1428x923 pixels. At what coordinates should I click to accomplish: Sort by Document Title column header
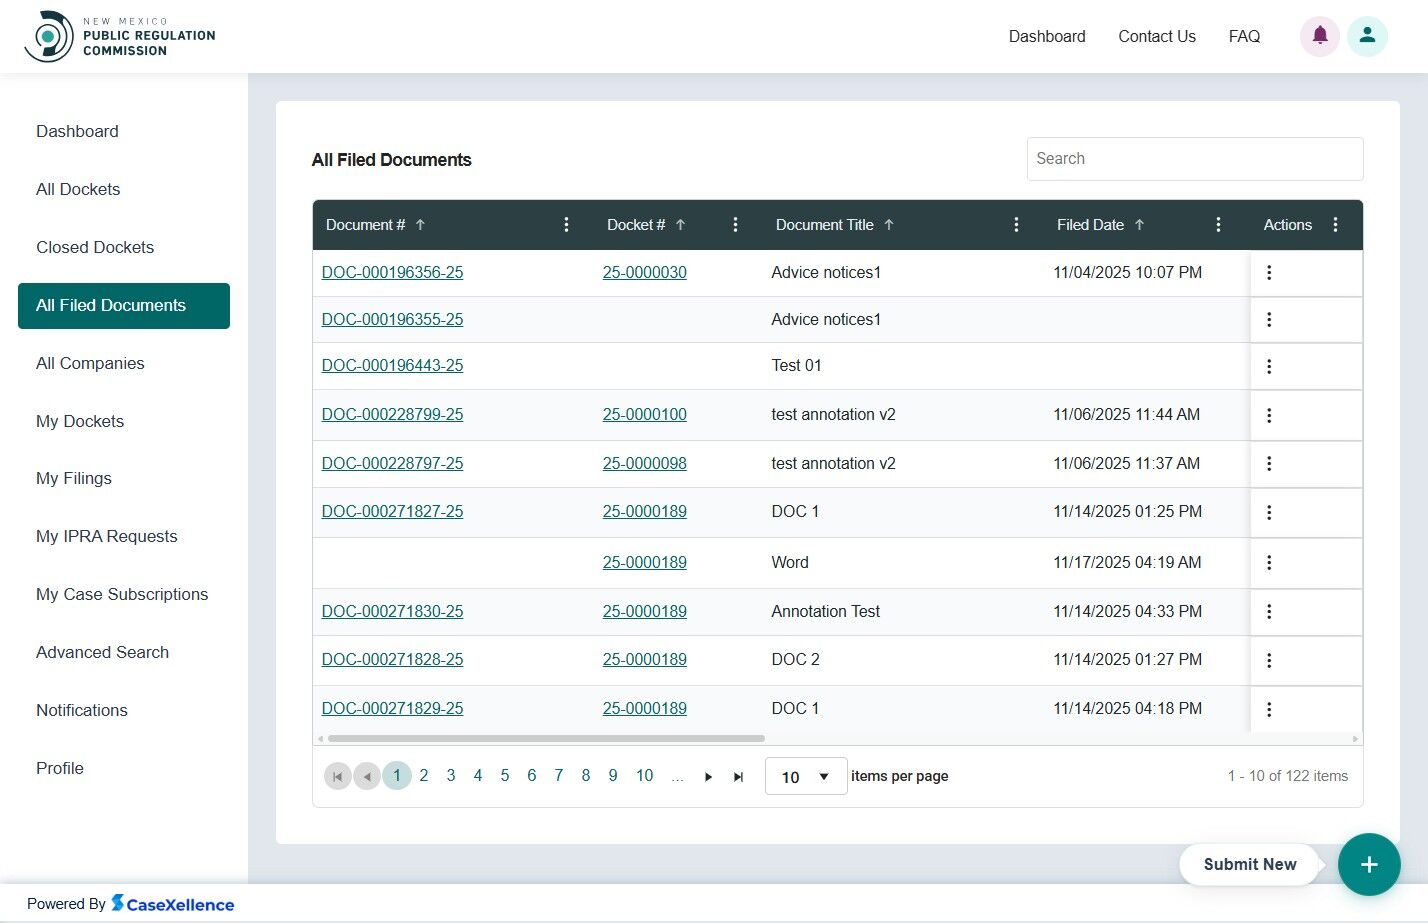pyautogui.click(x=825, y=225)
